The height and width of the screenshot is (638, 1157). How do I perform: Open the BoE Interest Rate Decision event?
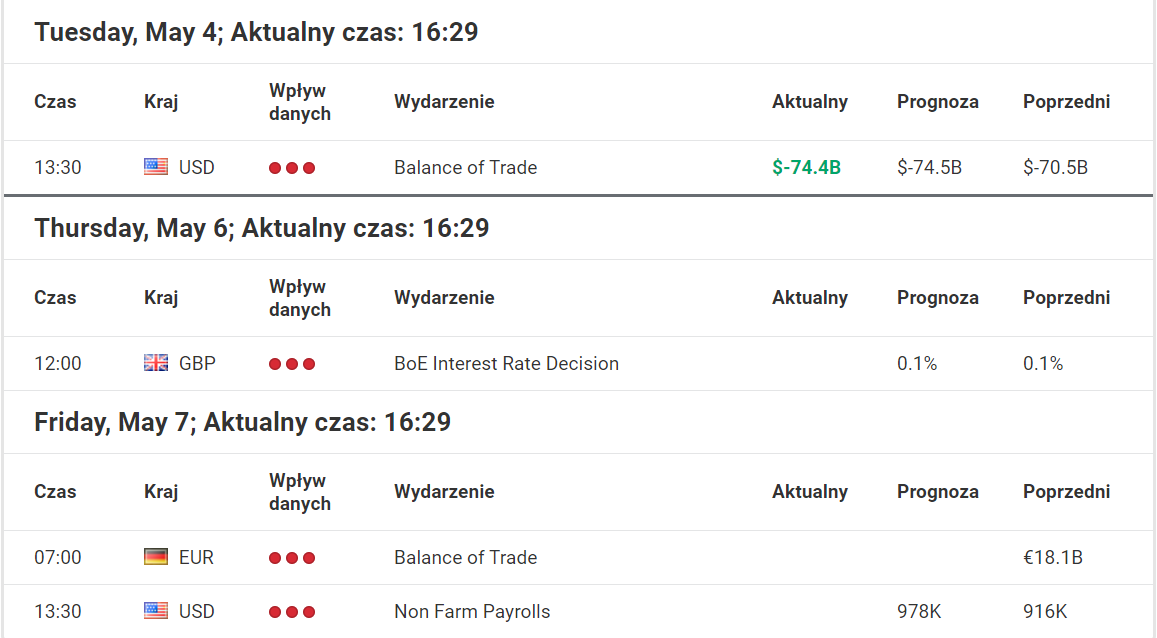pos(506,364)
